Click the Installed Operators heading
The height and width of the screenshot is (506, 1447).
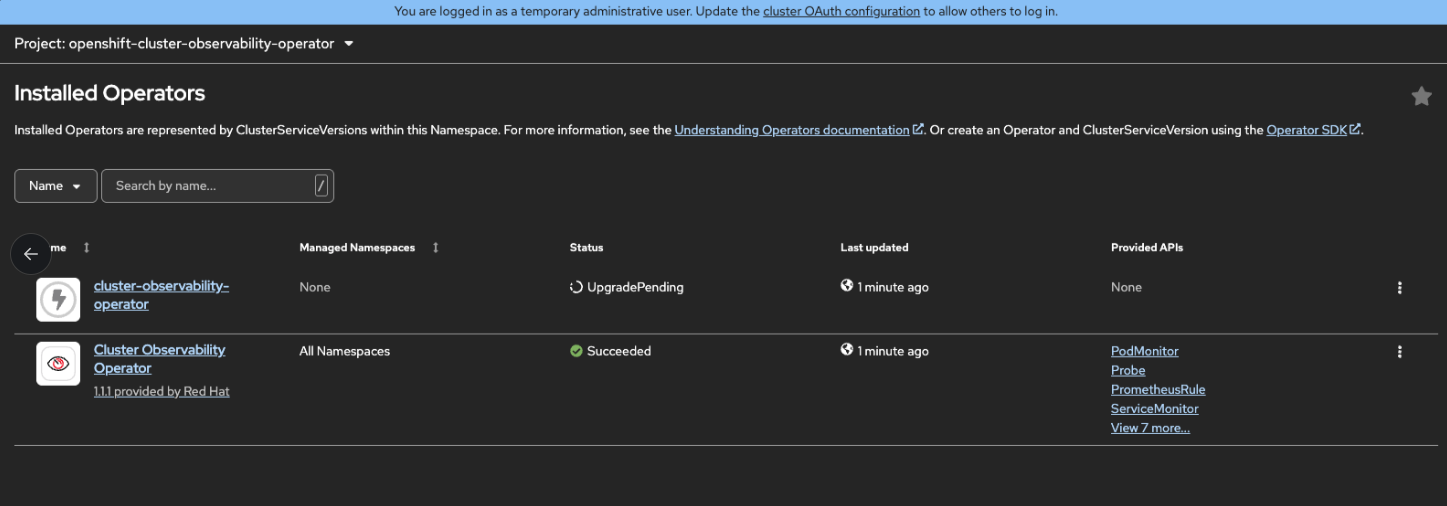pyautogui.click(x=109, y=93)
